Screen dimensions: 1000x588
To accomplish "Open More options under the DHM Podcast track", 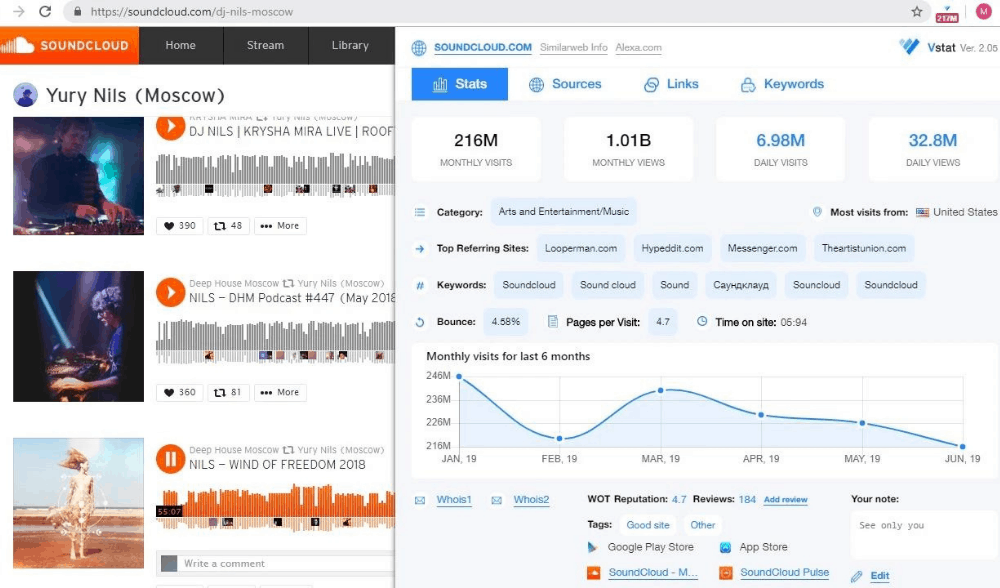I will [280, 392].
